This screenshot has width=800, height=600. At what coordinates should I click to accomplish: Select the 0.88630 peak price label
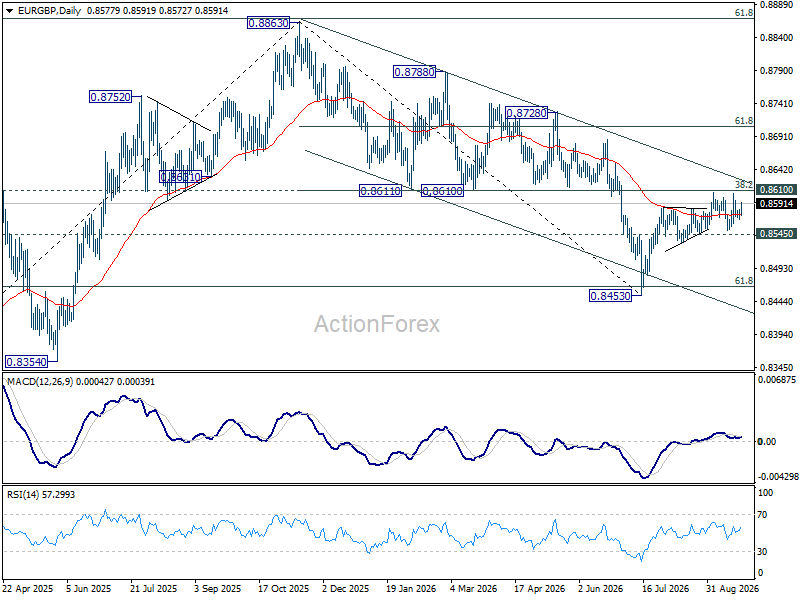coord(268,23)
